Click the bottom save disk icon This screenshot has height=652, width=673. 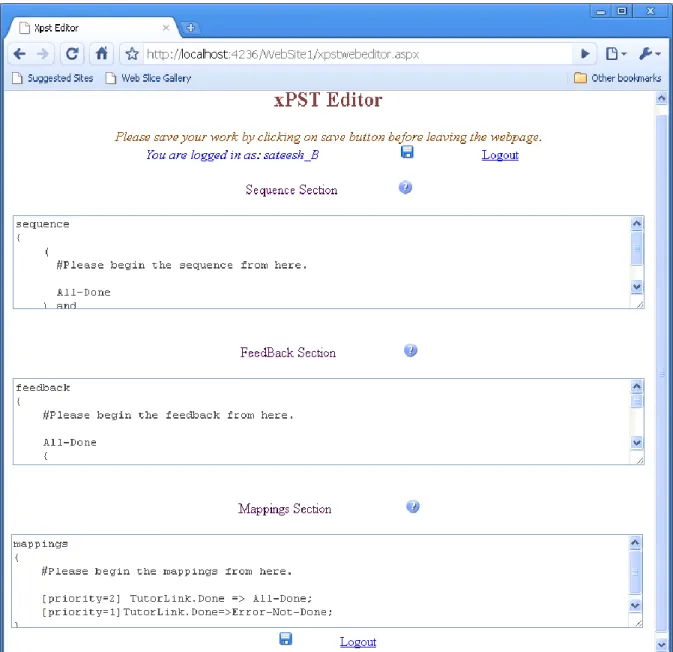285,639
